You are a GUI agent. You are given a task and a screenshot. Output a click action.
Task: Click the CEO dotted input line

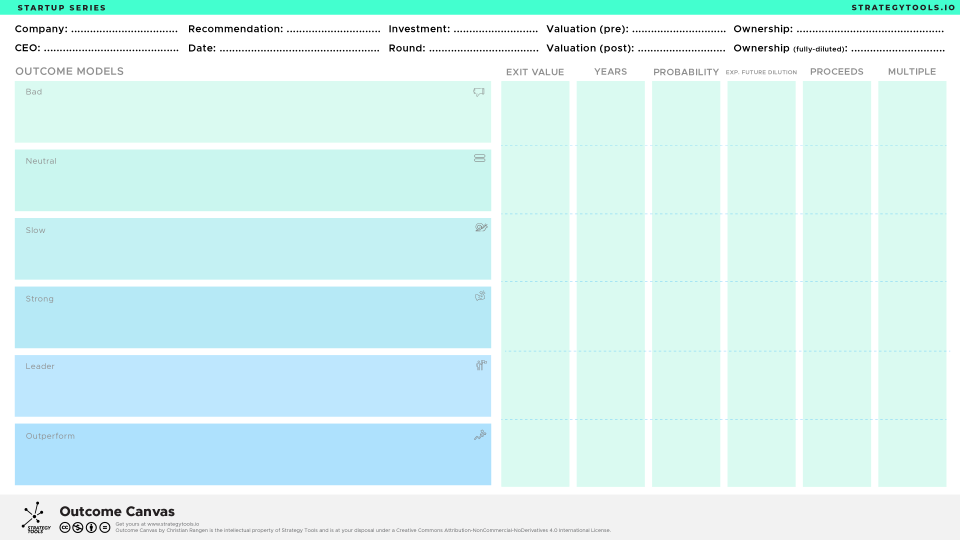point(111,49)
